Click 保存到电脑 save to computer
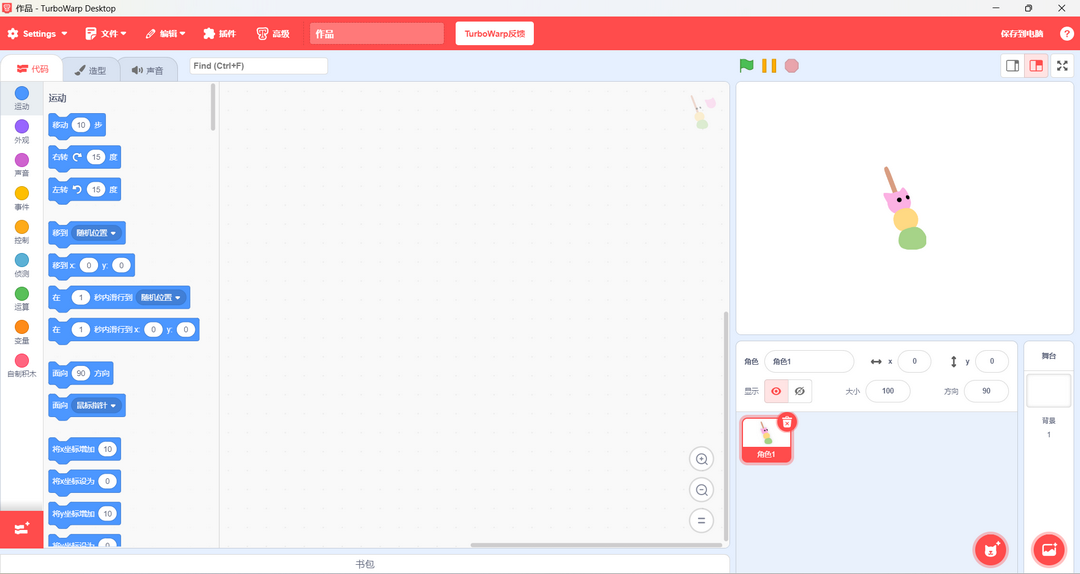This screenshot has width=1080, height=574. click(1021, 34)
